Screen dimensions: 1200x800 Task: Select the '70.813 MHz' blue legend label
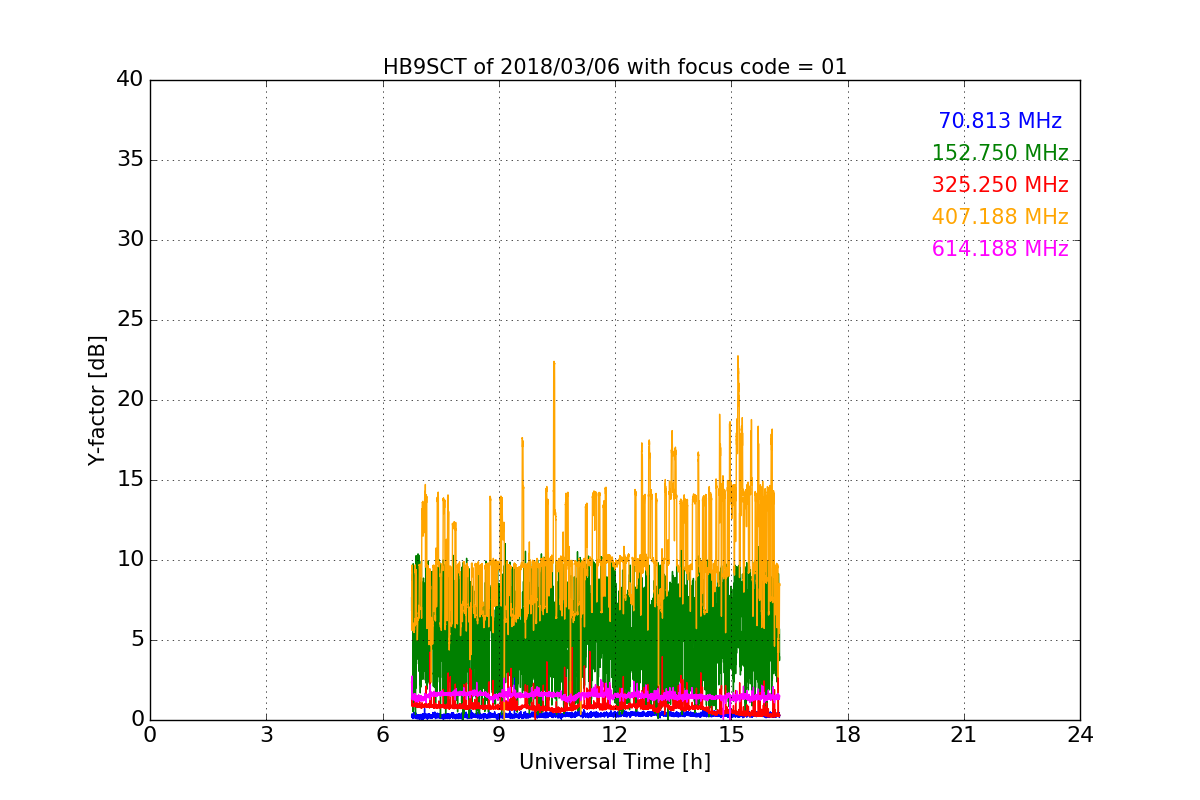[x=1000, y=121]
